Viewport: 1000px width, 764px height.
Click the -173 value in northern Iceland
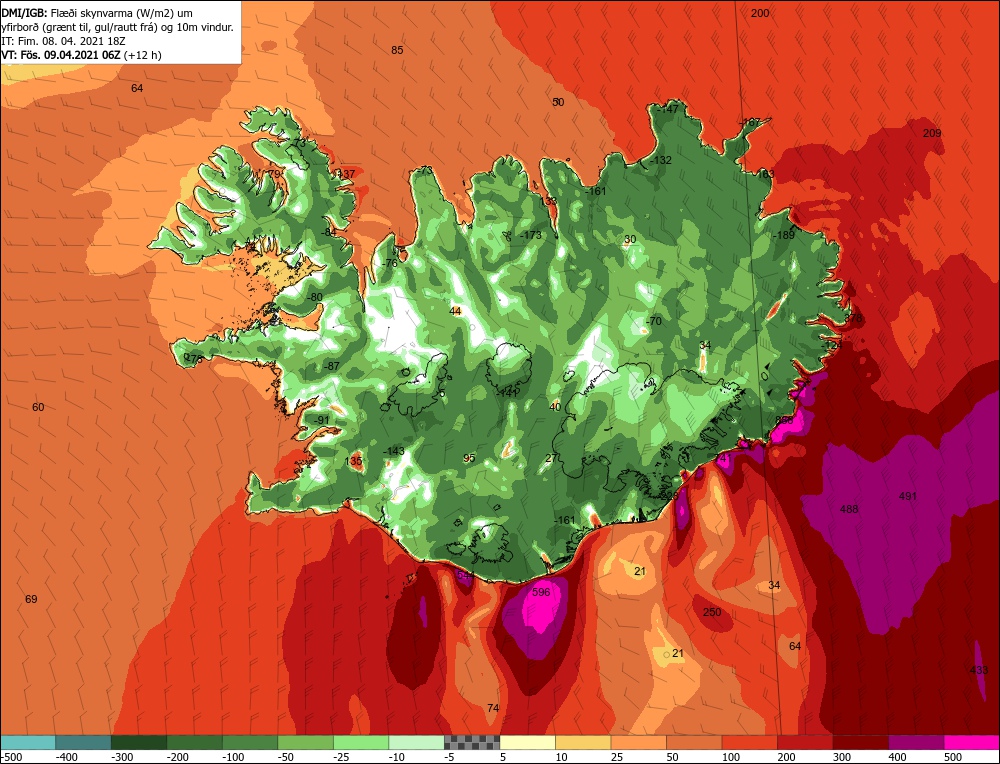pyautogui.click(x=530, y=235)
